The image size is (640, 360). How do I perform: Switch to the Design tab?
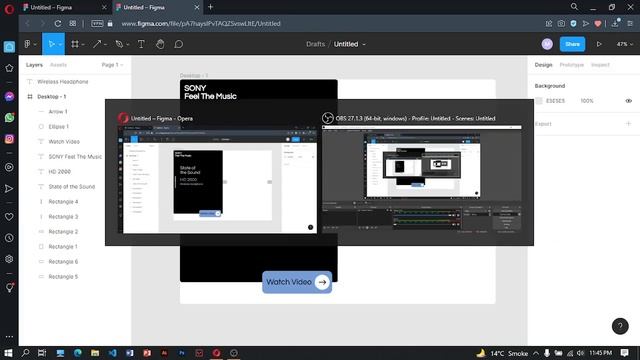click(x=543, y=65)
